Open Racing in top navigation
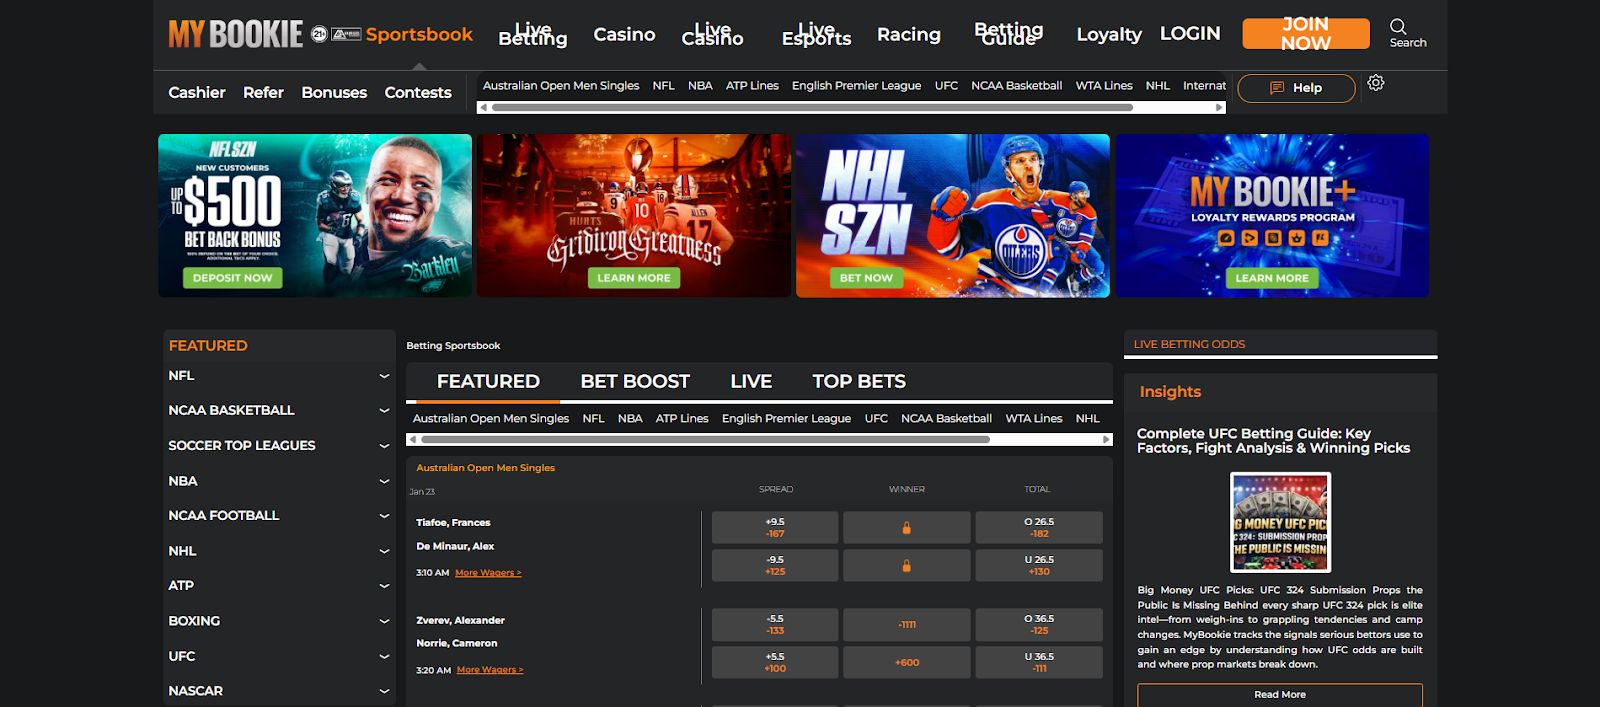This screenshot has height=707, width=1600. pyautogui.click(x=909, y=34)
